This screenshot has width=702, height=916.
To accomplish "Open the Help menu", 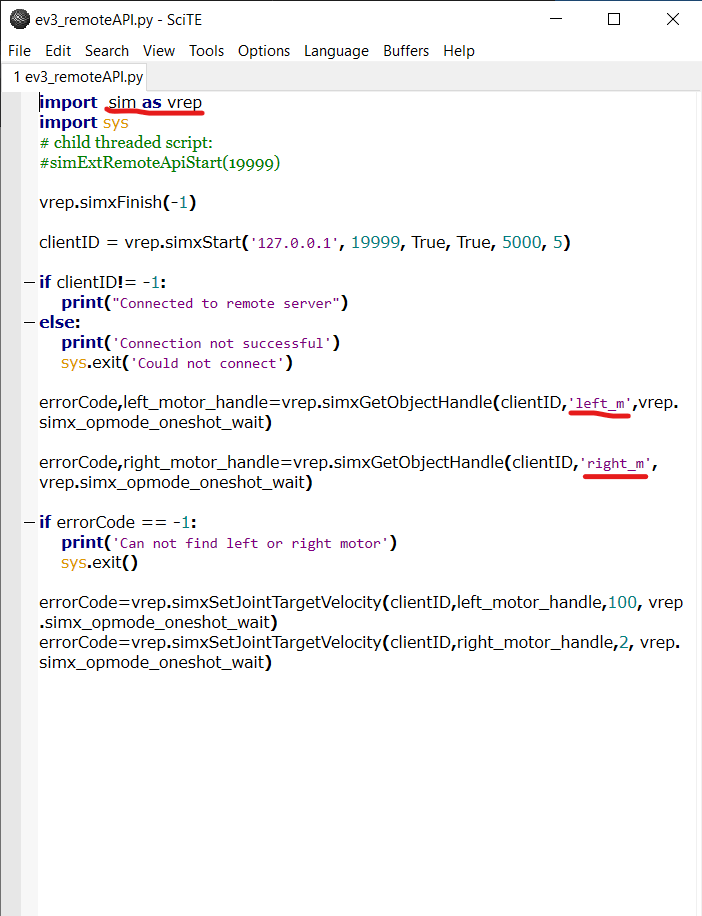I will (458, 51).
